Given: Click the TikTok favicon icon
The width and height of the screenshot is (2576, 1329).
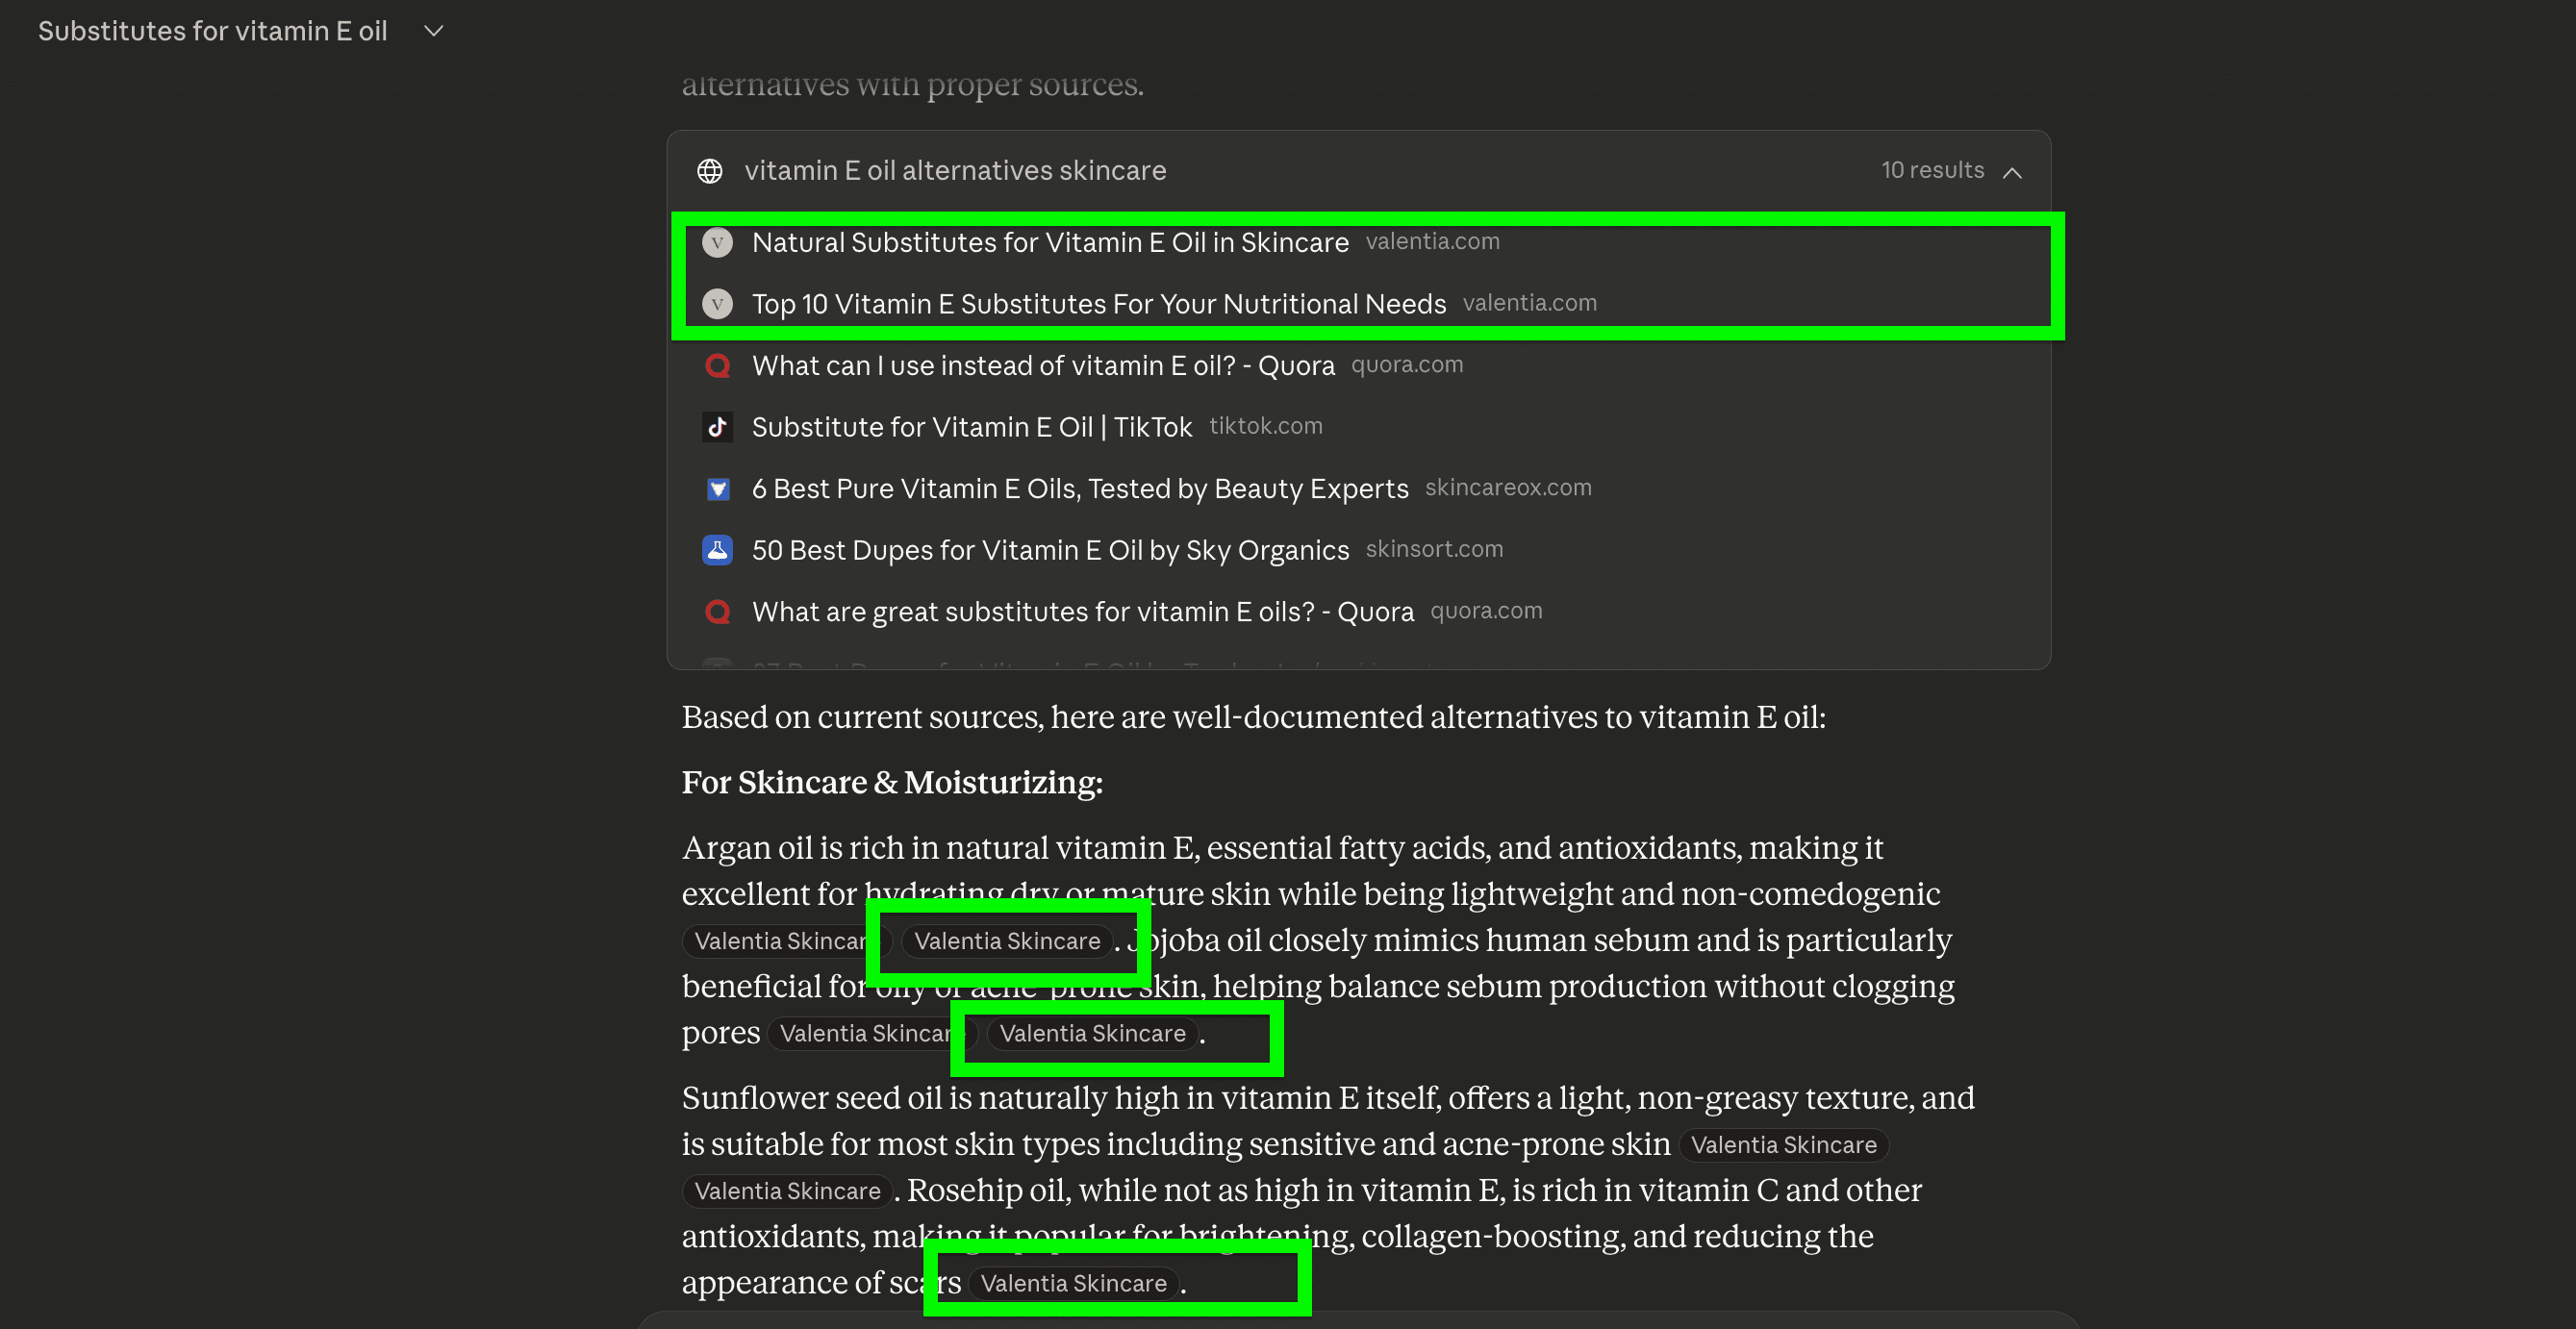Looking at the screenshot, I should click(x=717, y=427).
